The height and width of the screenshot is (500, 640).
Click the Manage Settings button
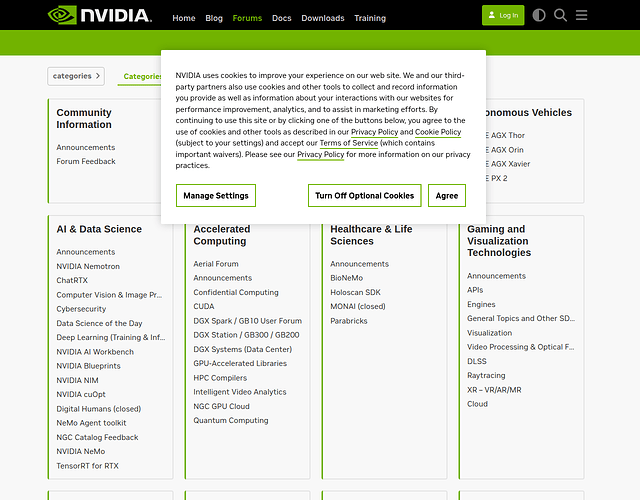click(216, 196)
